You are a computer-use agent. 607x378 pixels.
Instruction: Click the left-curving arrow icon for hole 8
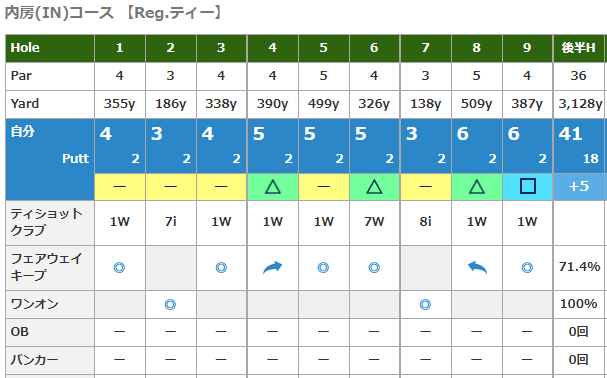(477, 267)
